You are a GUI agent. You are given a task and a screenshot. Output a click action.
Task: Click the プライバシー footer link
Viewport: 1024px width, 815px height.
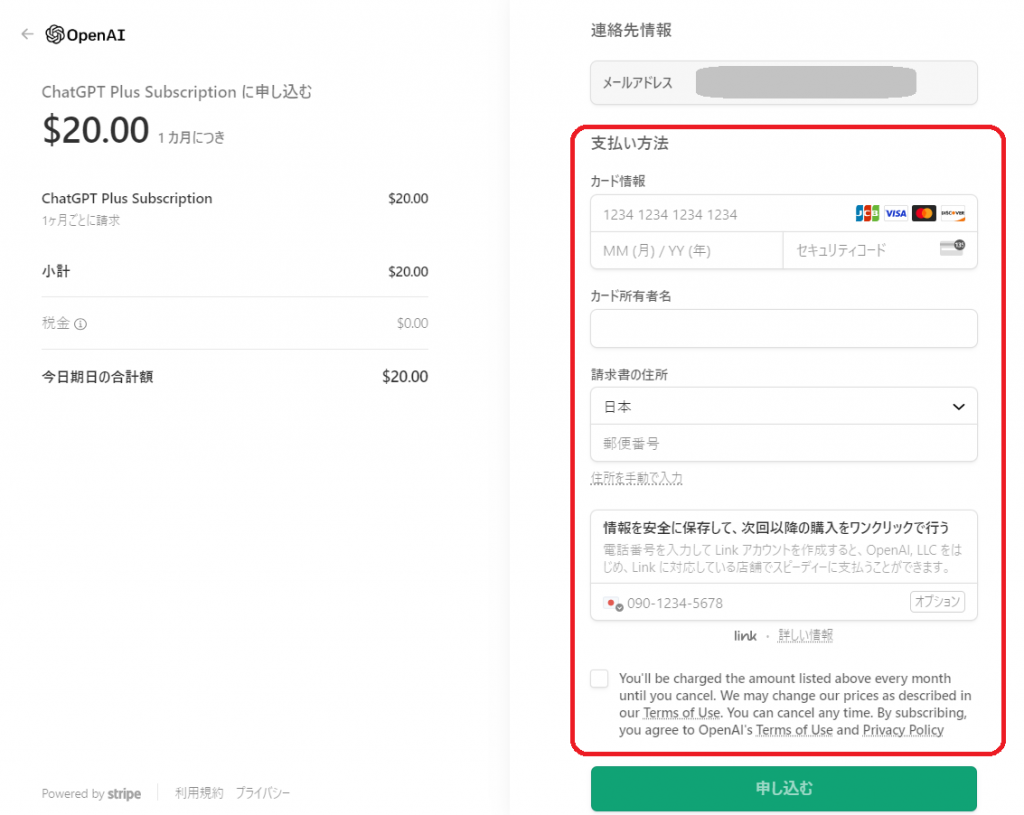point(263,793)
